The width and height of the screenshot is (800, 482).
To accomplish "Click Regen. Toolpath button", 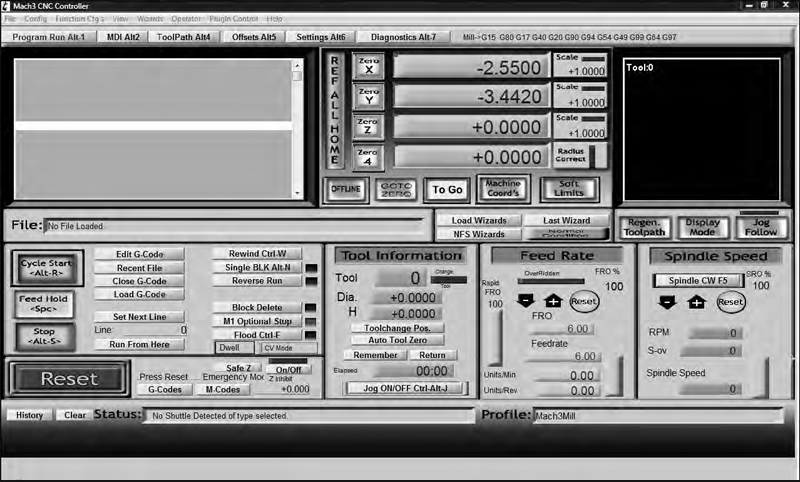I will [644, 227].
